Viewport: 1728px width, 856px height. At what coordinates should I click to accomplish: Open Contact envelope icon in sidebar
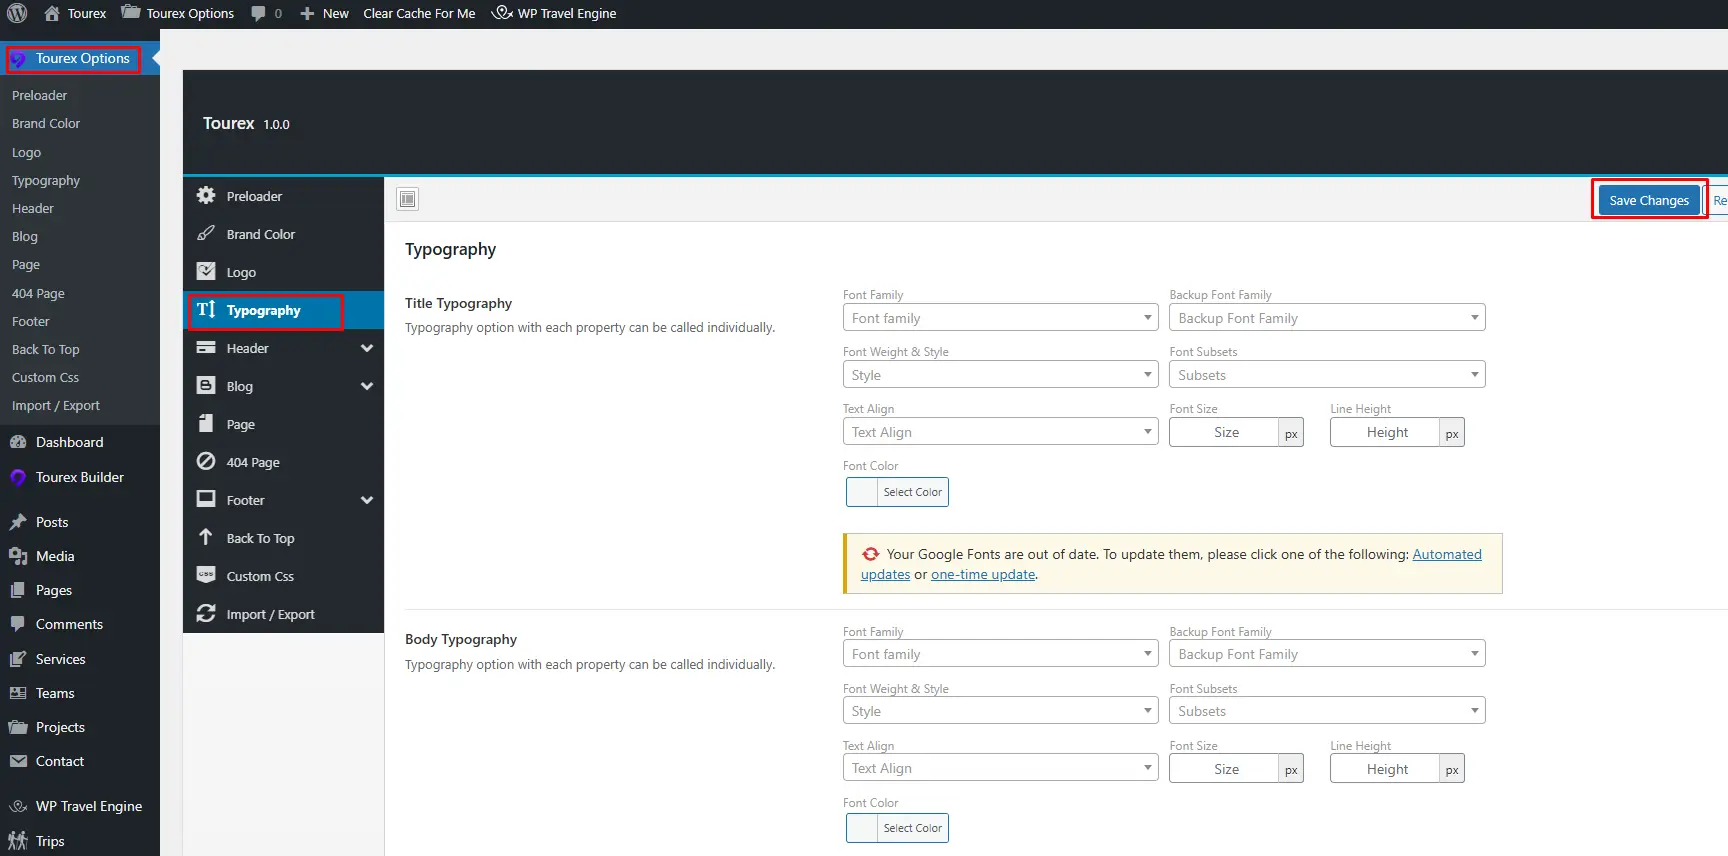tap(18, 761)
